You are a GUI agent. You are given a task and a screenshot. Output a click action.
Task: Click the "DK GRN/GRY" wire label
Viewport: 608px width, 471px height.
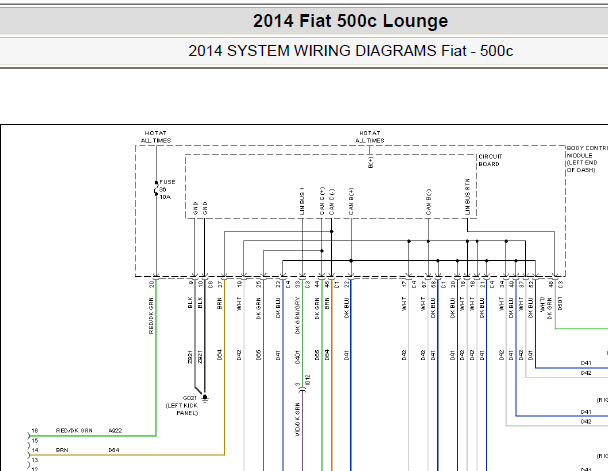coord(297,316)
